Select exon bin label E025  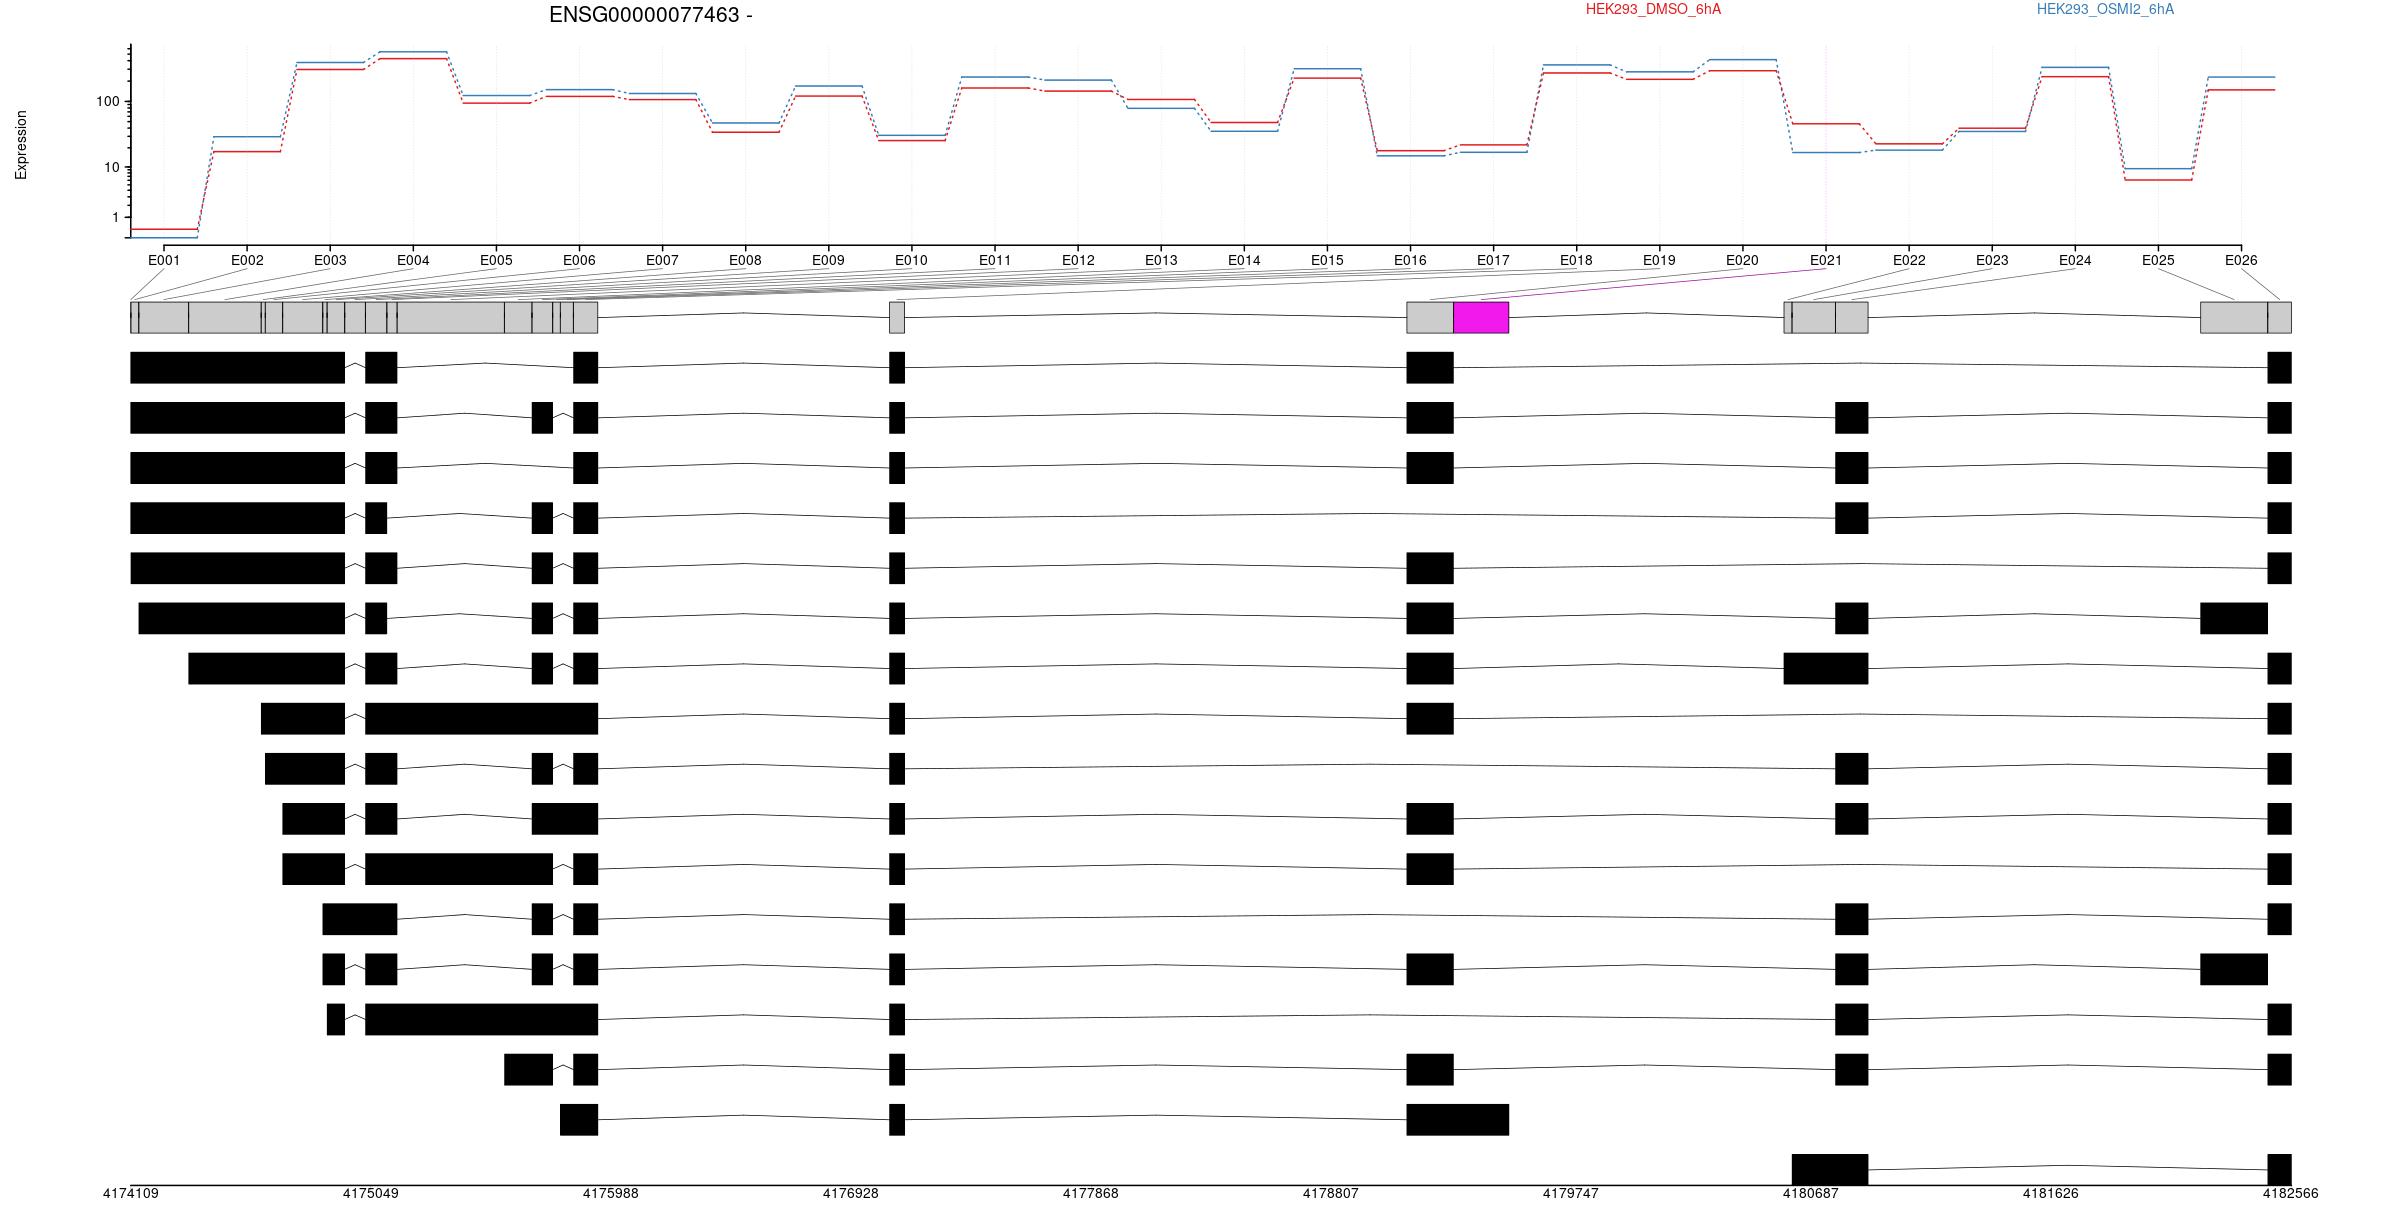coord(2158,260)
